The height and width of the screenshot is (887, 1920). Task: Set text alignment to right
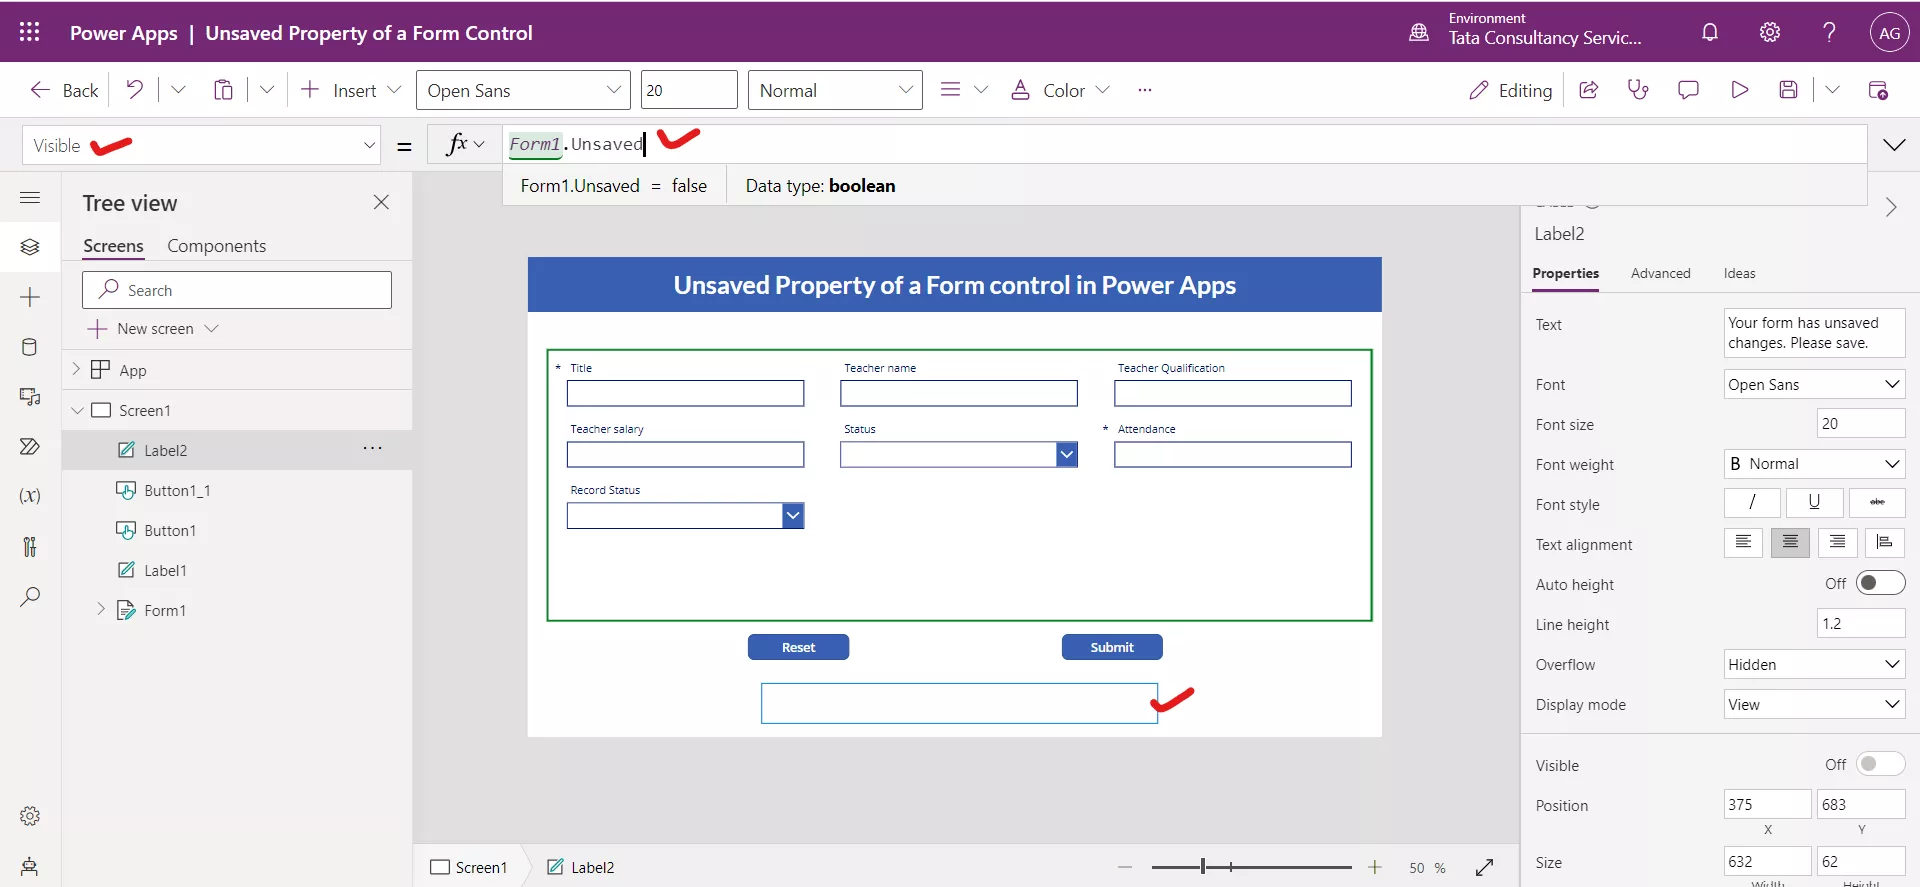(1837, 542)
